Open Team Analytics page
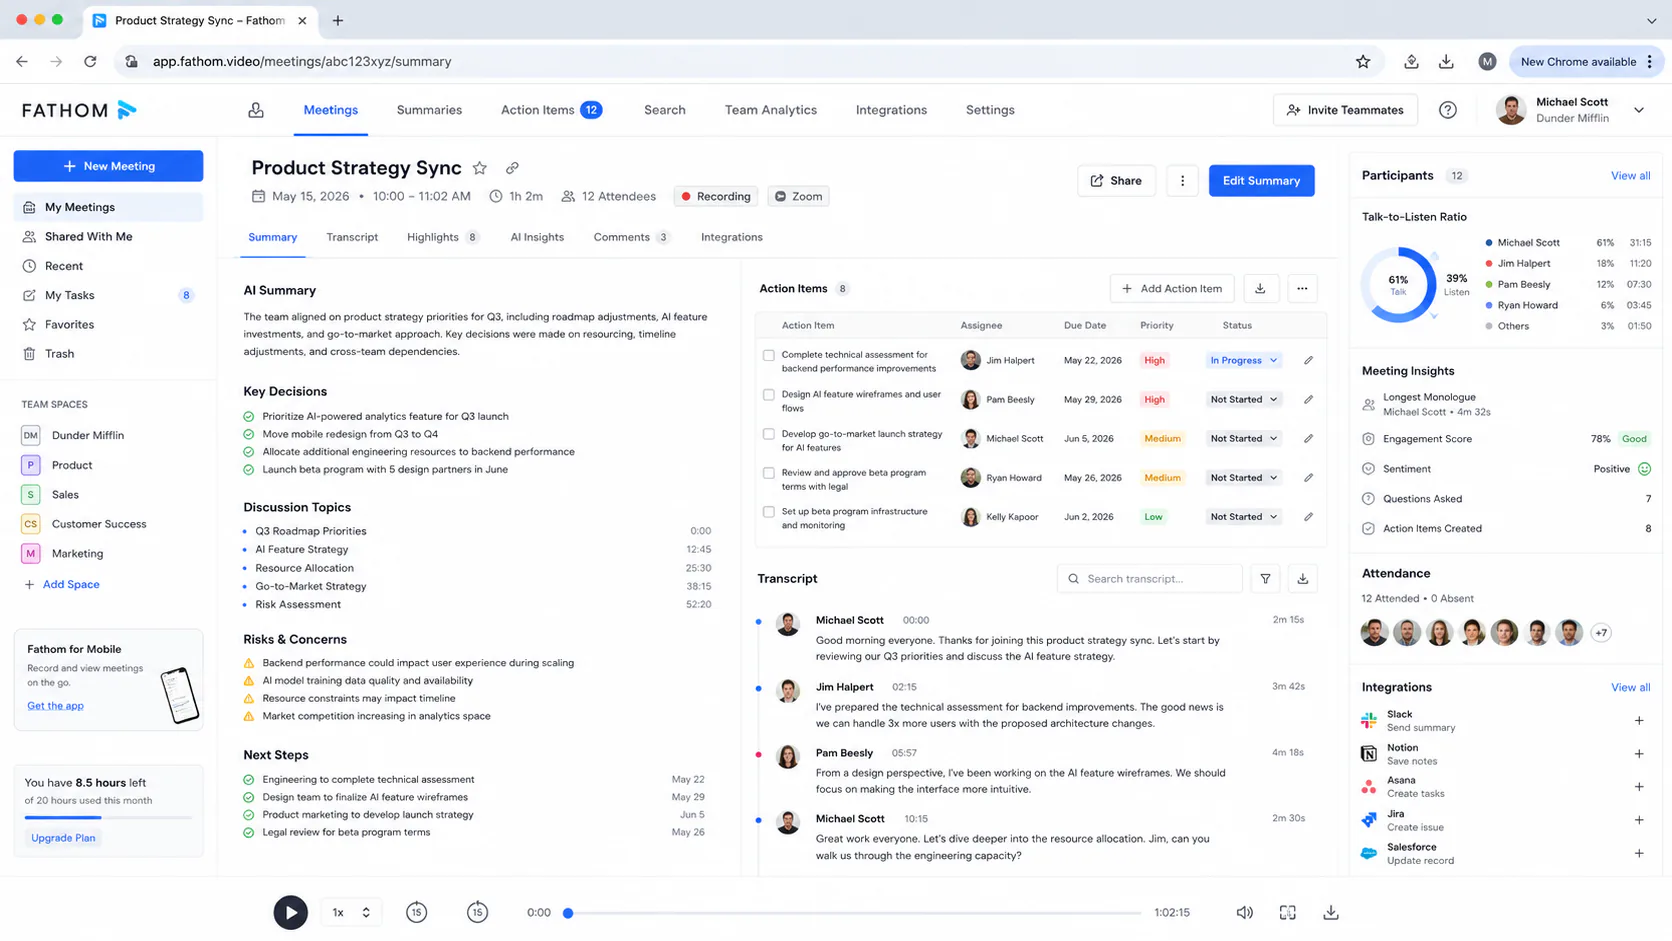1672x941 pixels. (771, 110)
